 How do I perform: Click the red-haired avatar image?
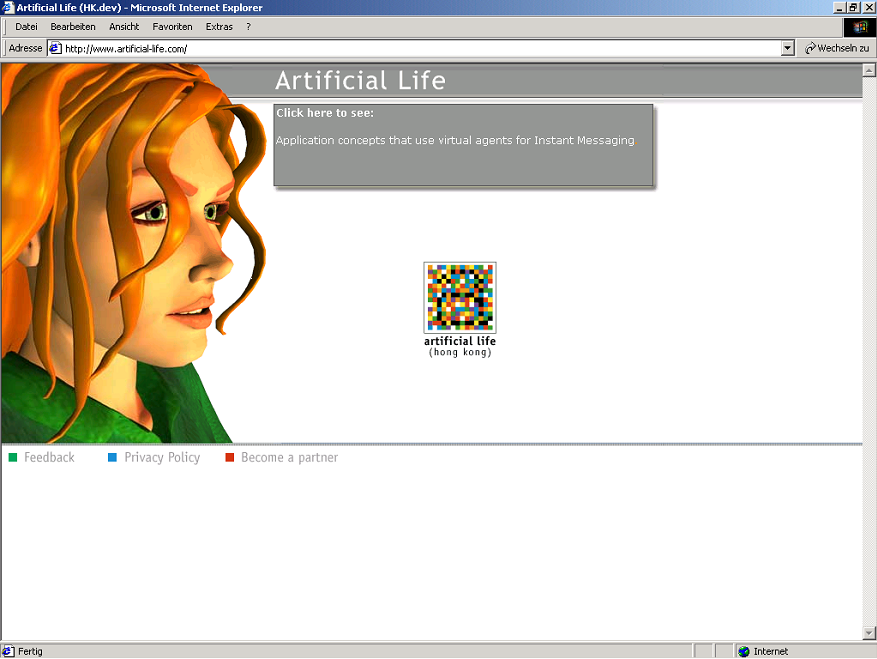[133, 253]
